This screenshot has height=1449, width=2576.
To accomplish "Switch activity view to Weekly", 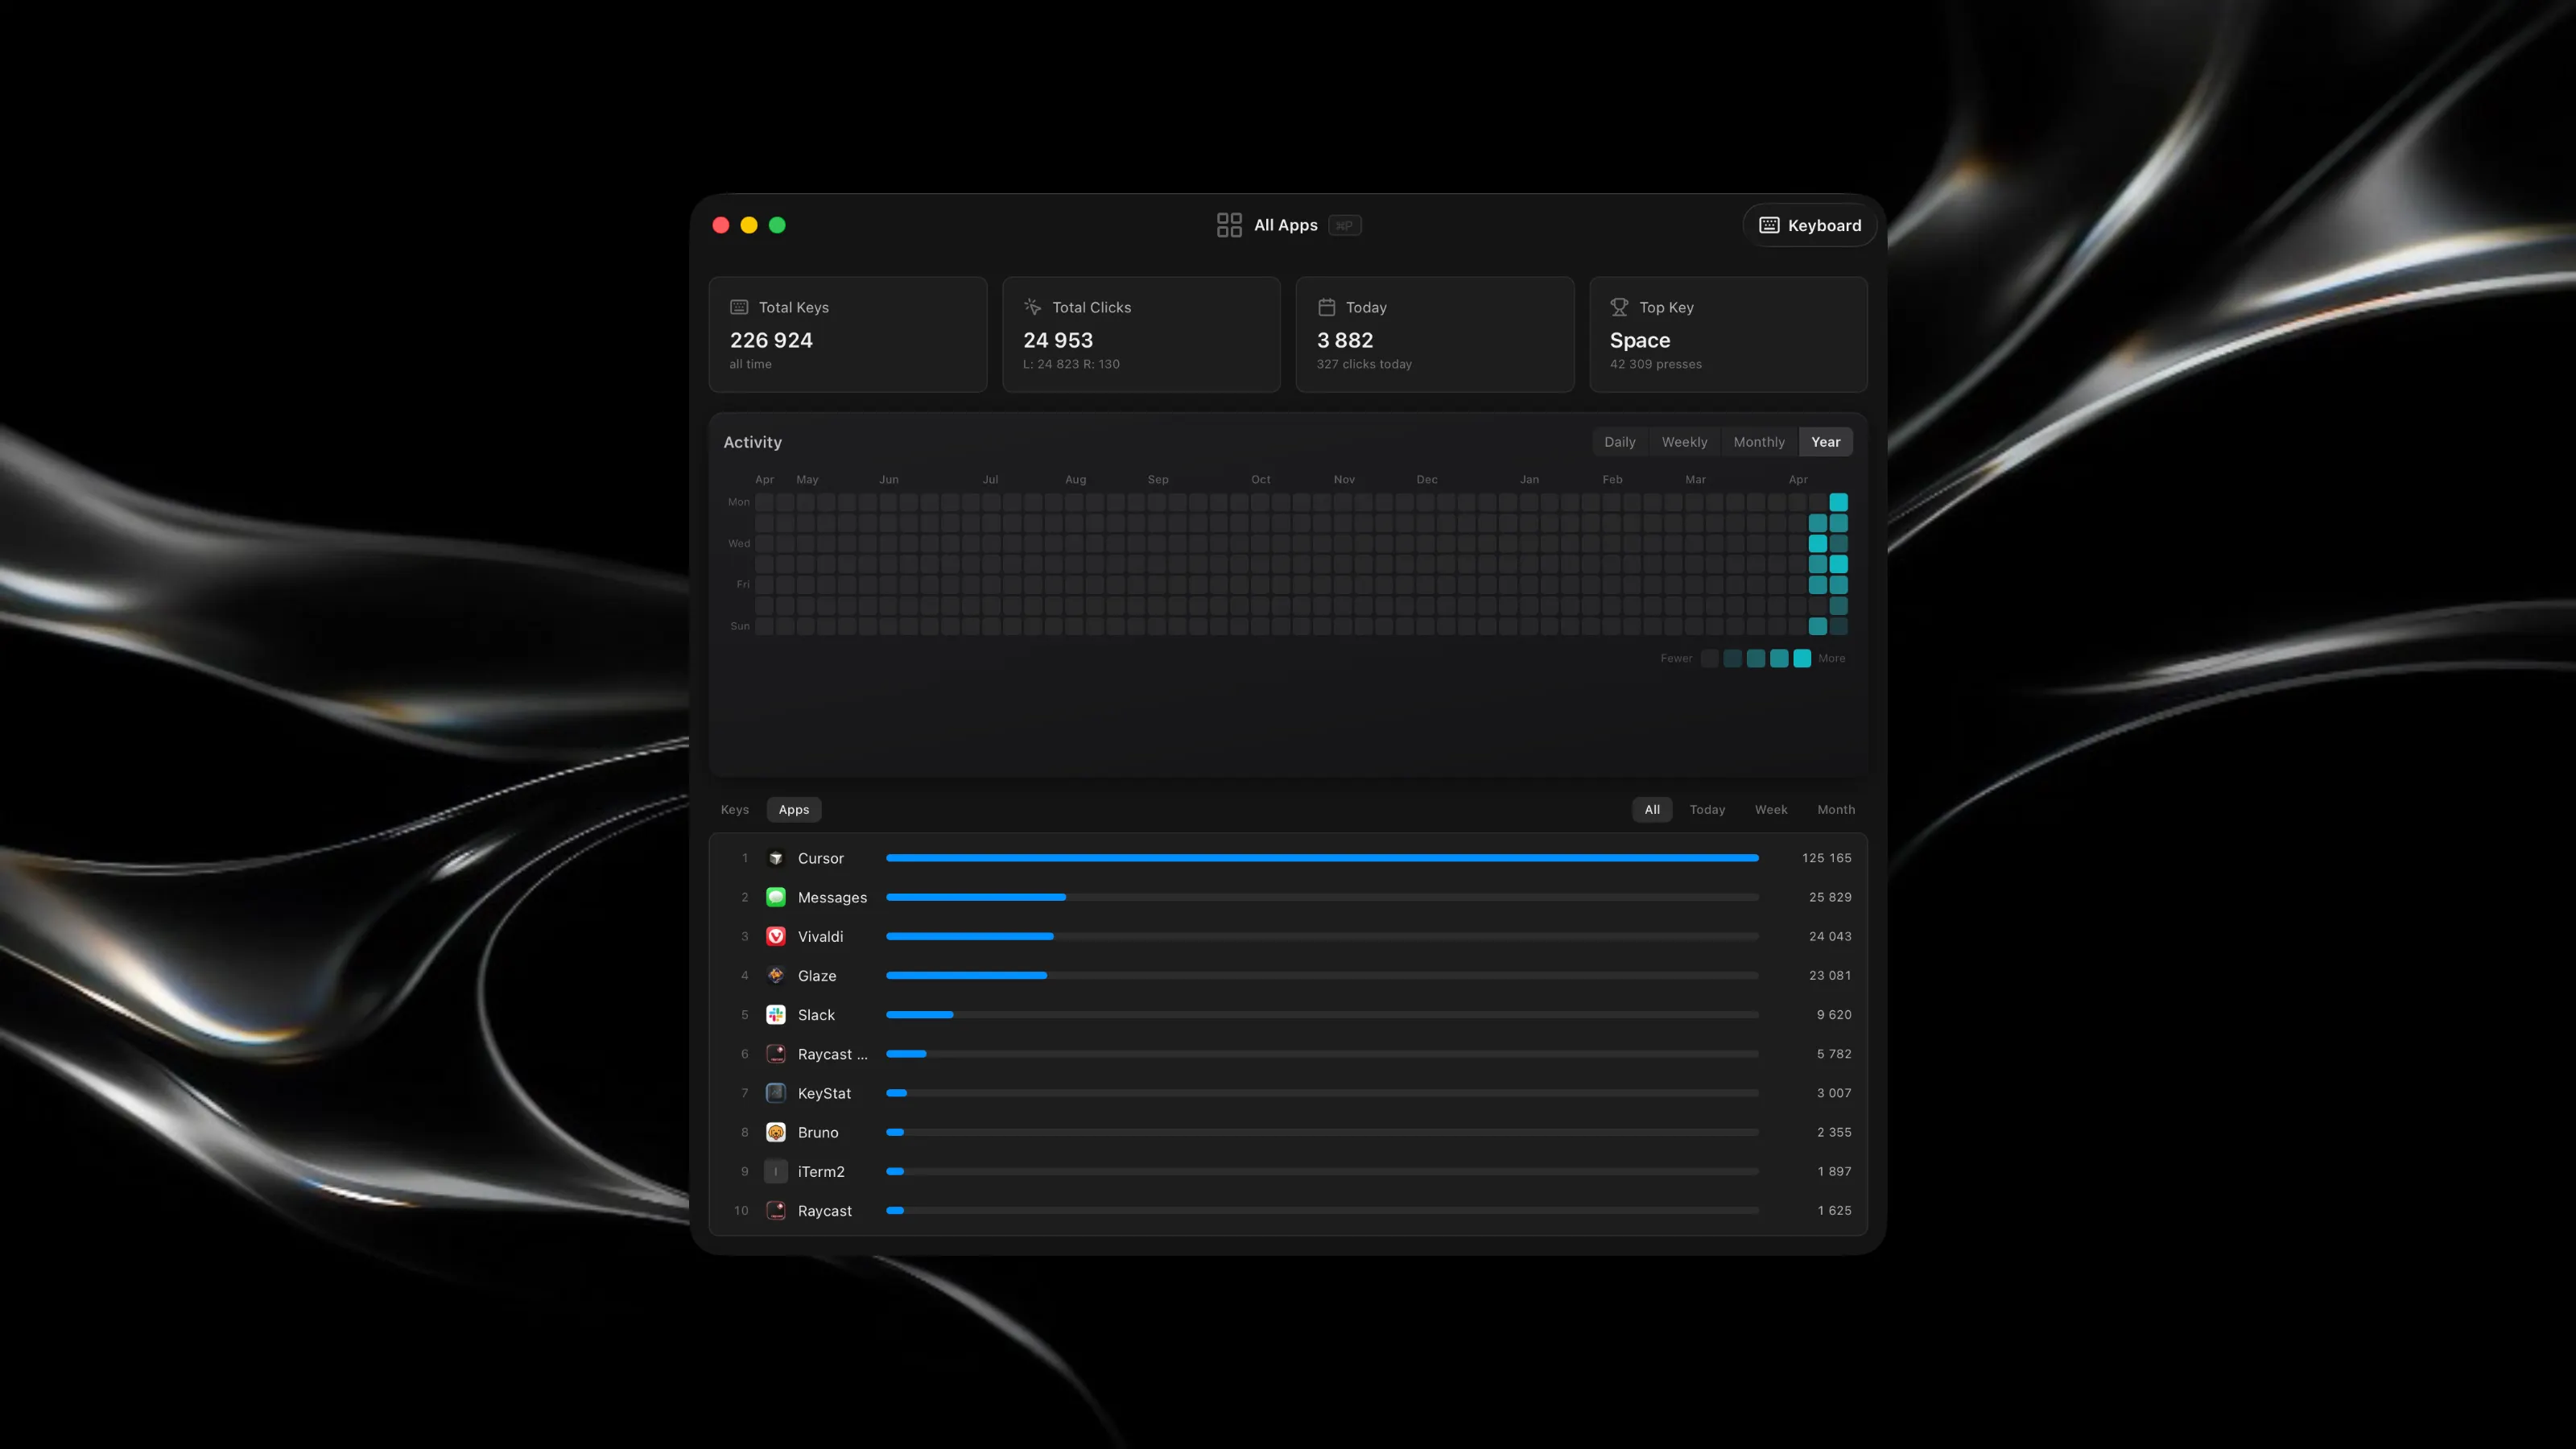I will coord(1684,442).
